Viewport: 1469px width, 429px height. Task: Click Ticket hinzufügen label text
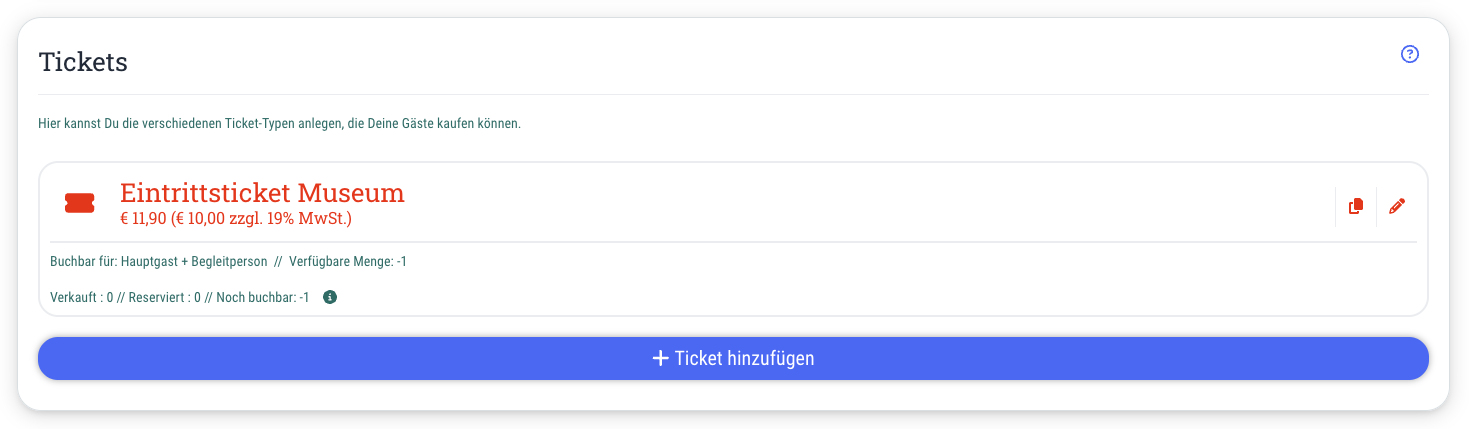tap(745, 358)
